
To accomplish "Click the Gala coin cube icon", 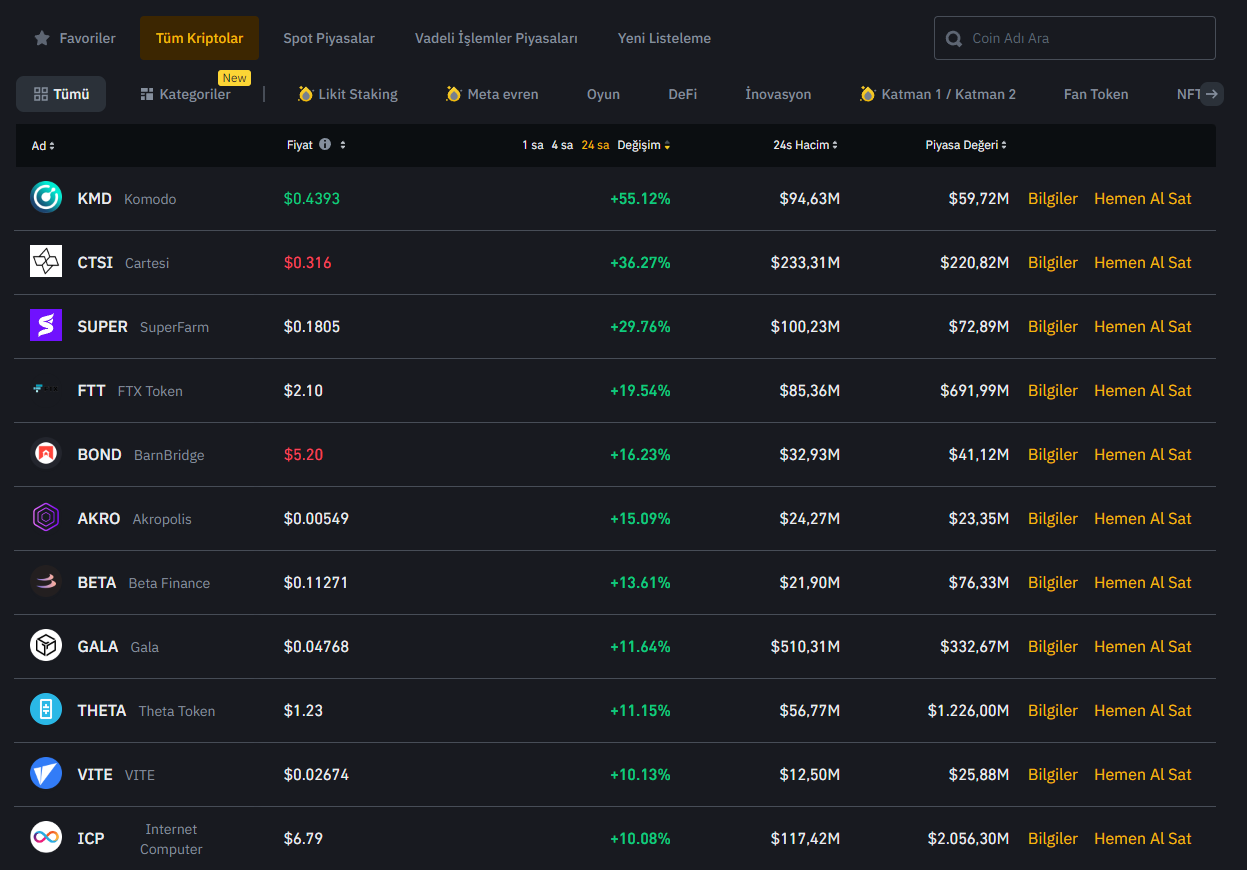I will pos(46,646).
